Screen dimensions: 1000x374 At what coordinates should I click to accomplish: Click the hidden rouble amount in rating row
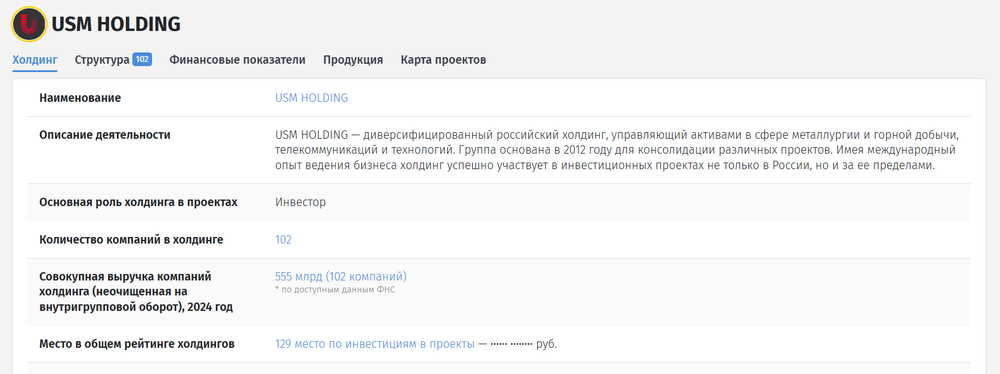pos(511,345)
